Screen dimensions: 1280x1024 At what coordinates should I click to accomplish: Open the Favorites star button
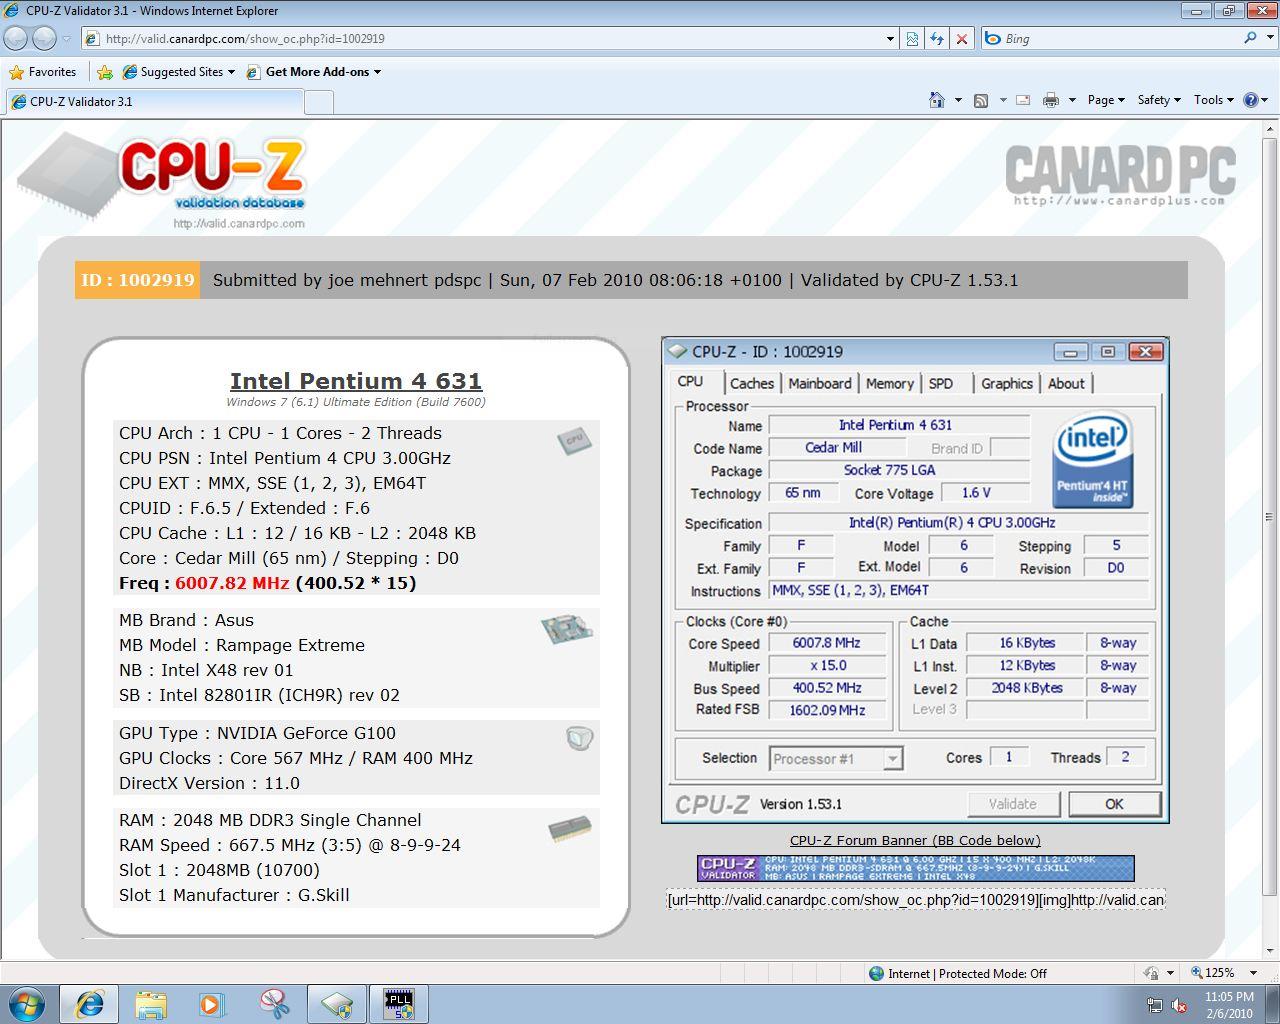pyautogui.click(x=43, y=72)
